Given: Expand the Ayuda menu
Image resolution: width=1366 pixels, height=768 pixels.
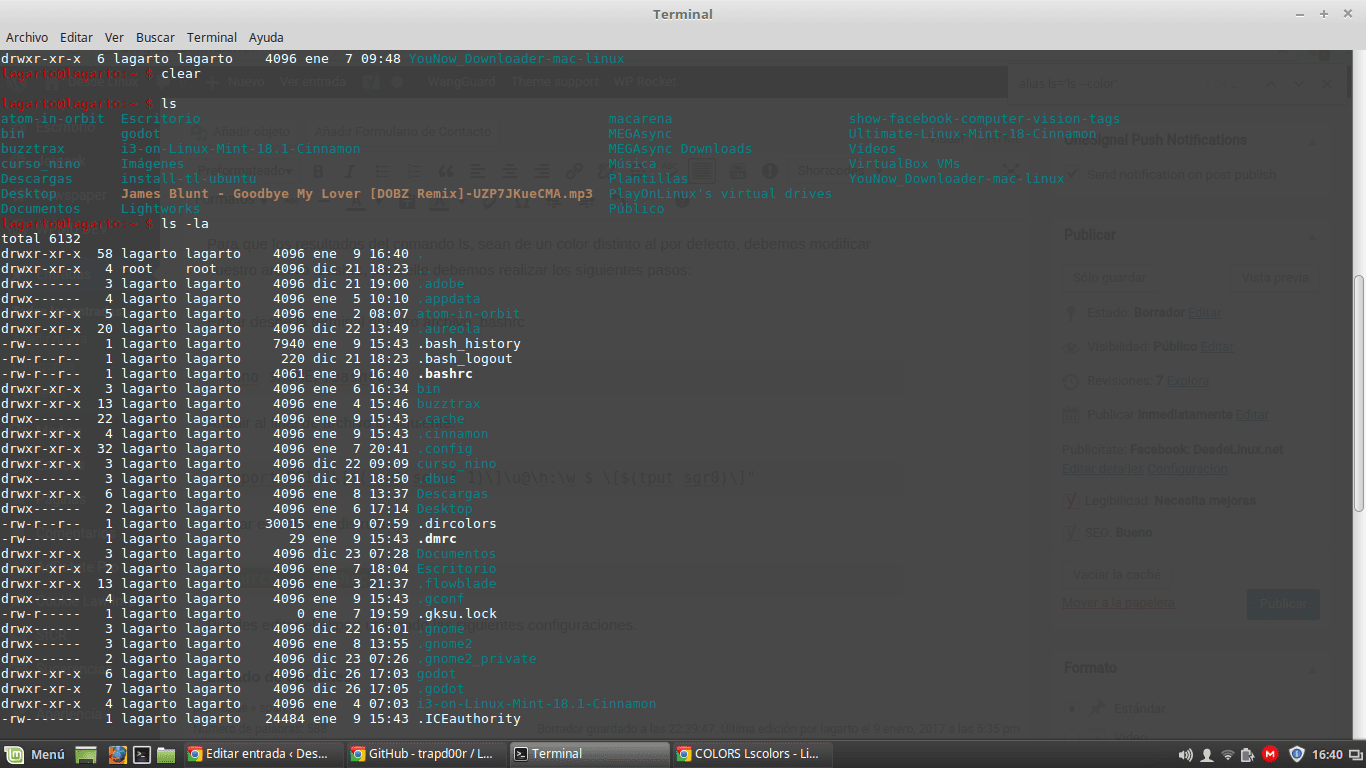Looking at the screenshot, I should (x=266, y=37).
